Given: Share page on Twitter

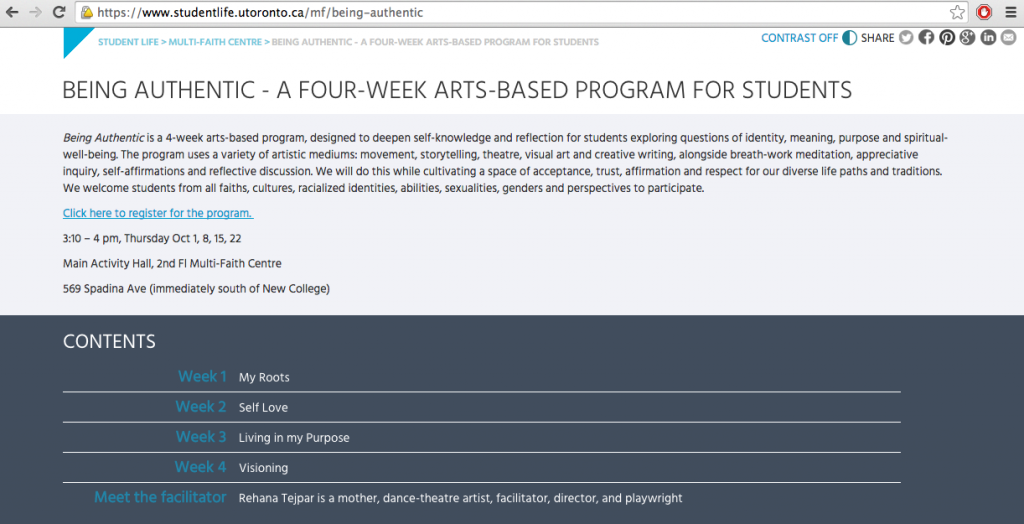Looking at the screenshot, I should (906, 38).
